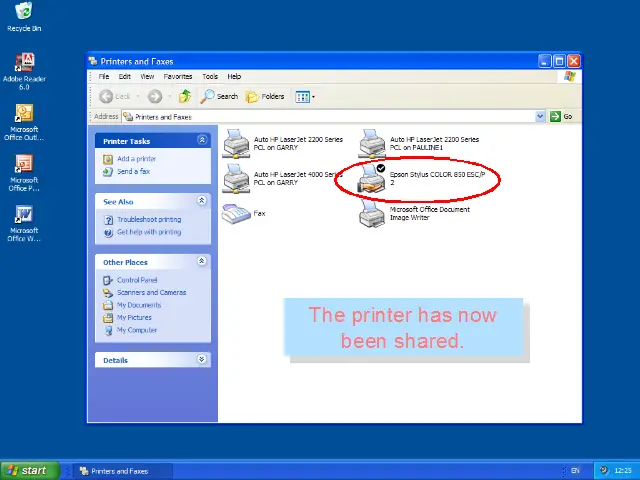Screen dimensions: 640x480
Task: Click the Views toolbar icon
Action: coord(302,97)
